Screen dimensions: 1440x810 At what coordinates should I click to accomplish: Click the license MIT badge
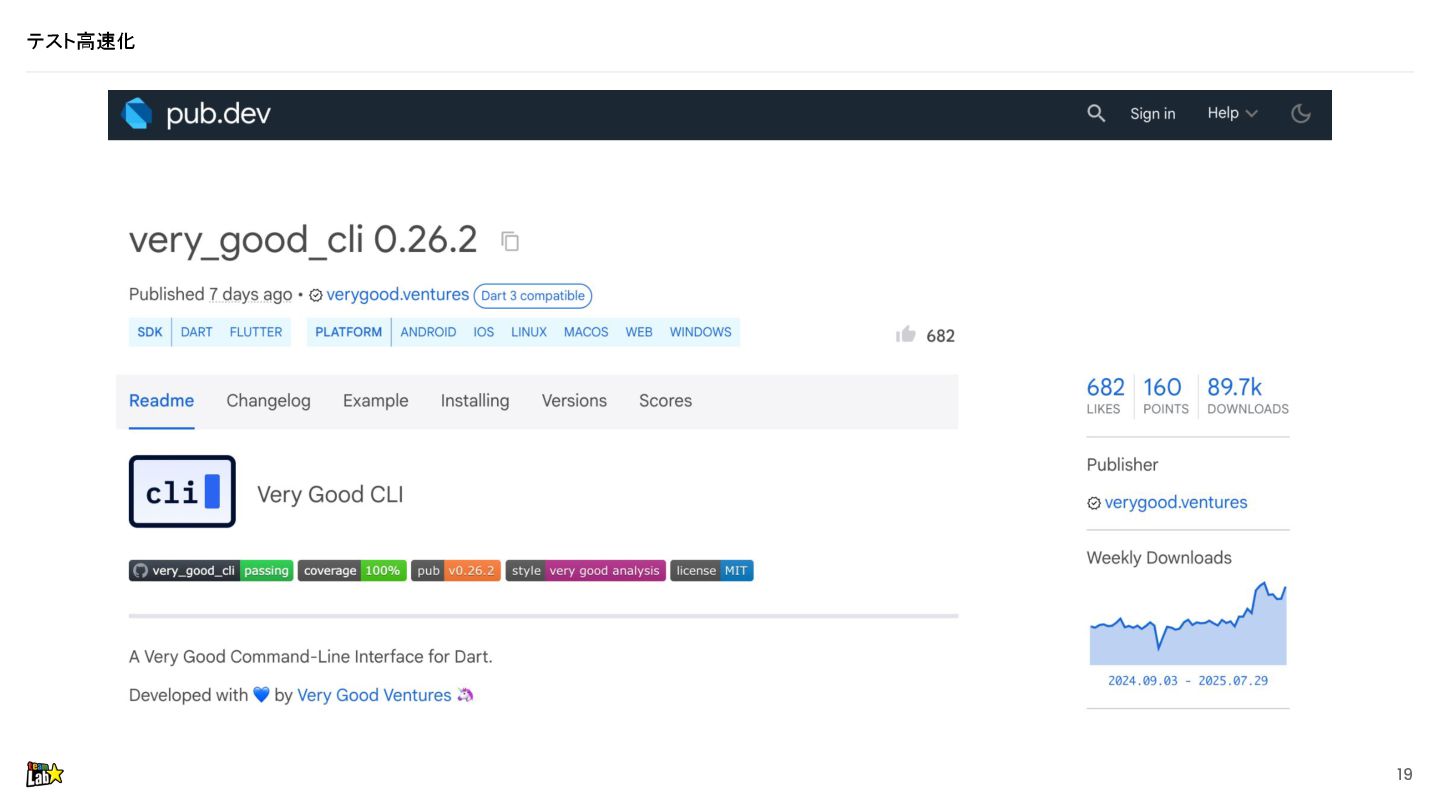[712, 571]
